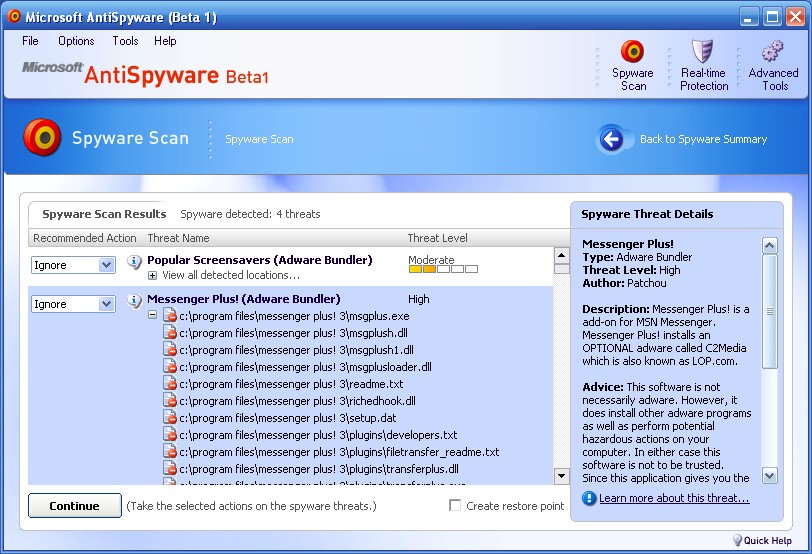Click info icon beside Popular Screensavers
Screen dimensions: 812x554
(x=134, y=261)
